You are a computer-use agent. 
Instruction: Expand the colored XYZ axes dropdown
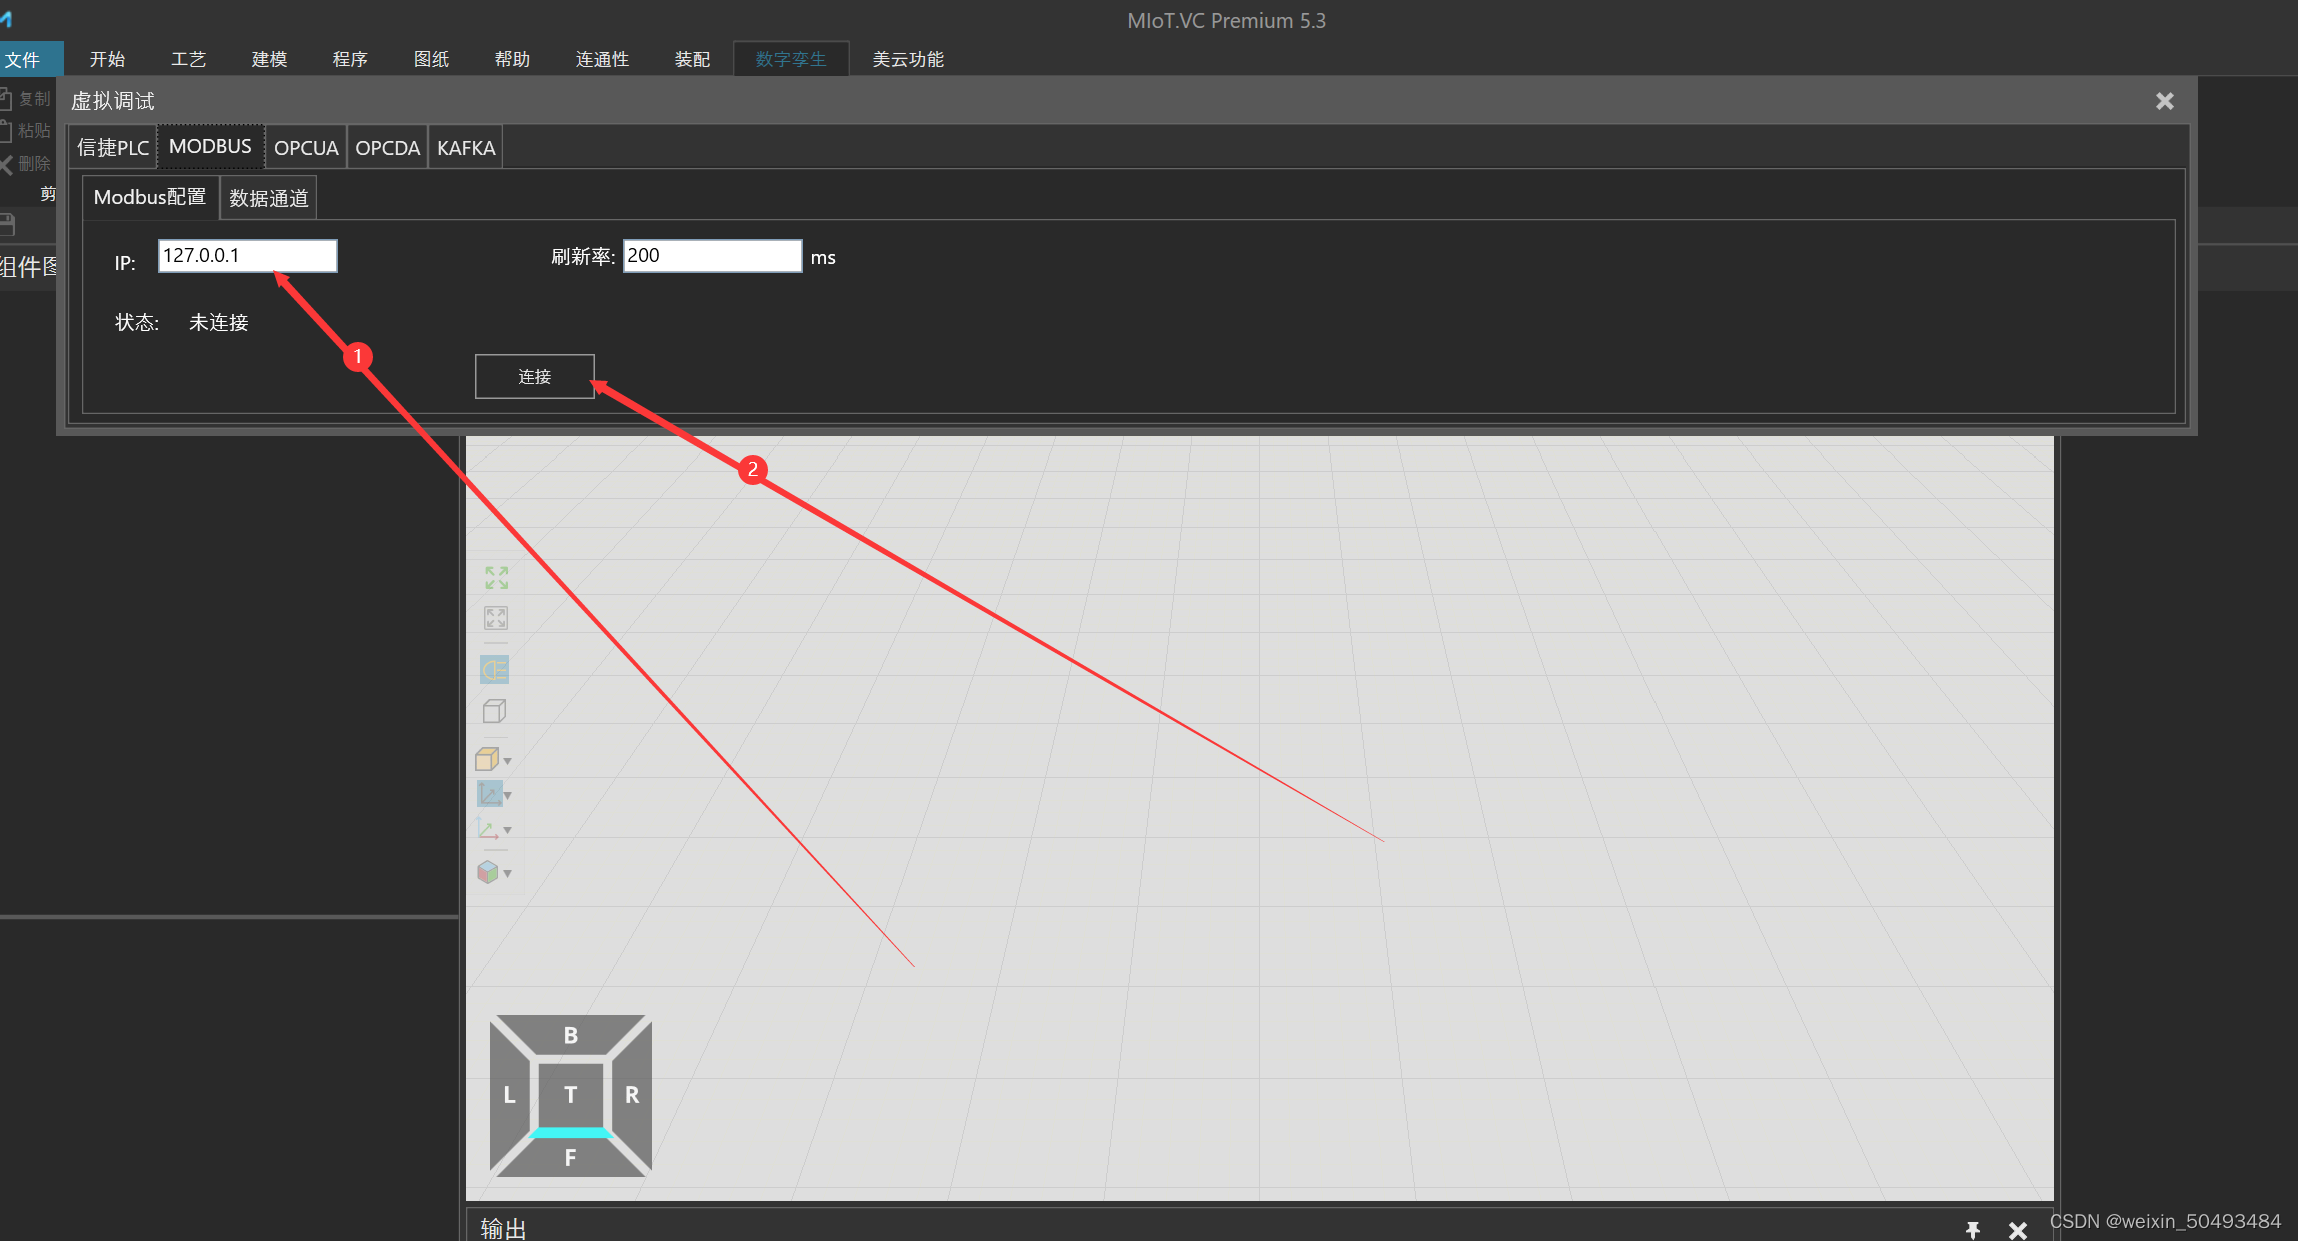tap(508, 830)
